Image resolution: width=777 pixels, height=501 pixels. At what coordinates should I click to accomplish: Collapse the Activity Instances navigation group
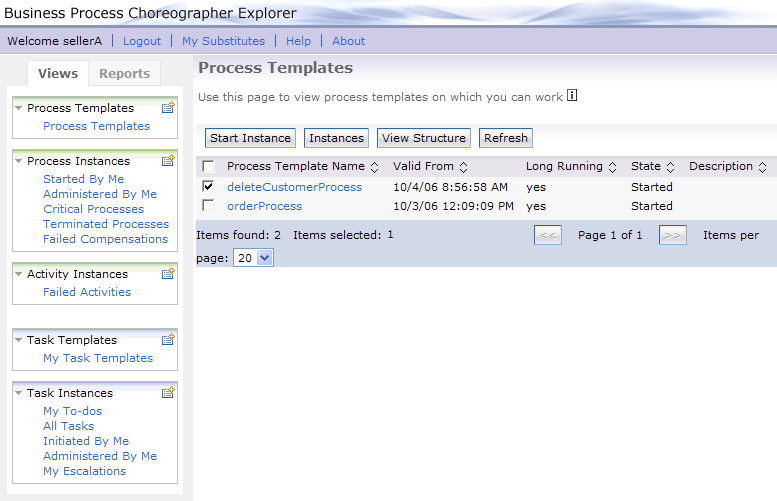click(18, 274)
